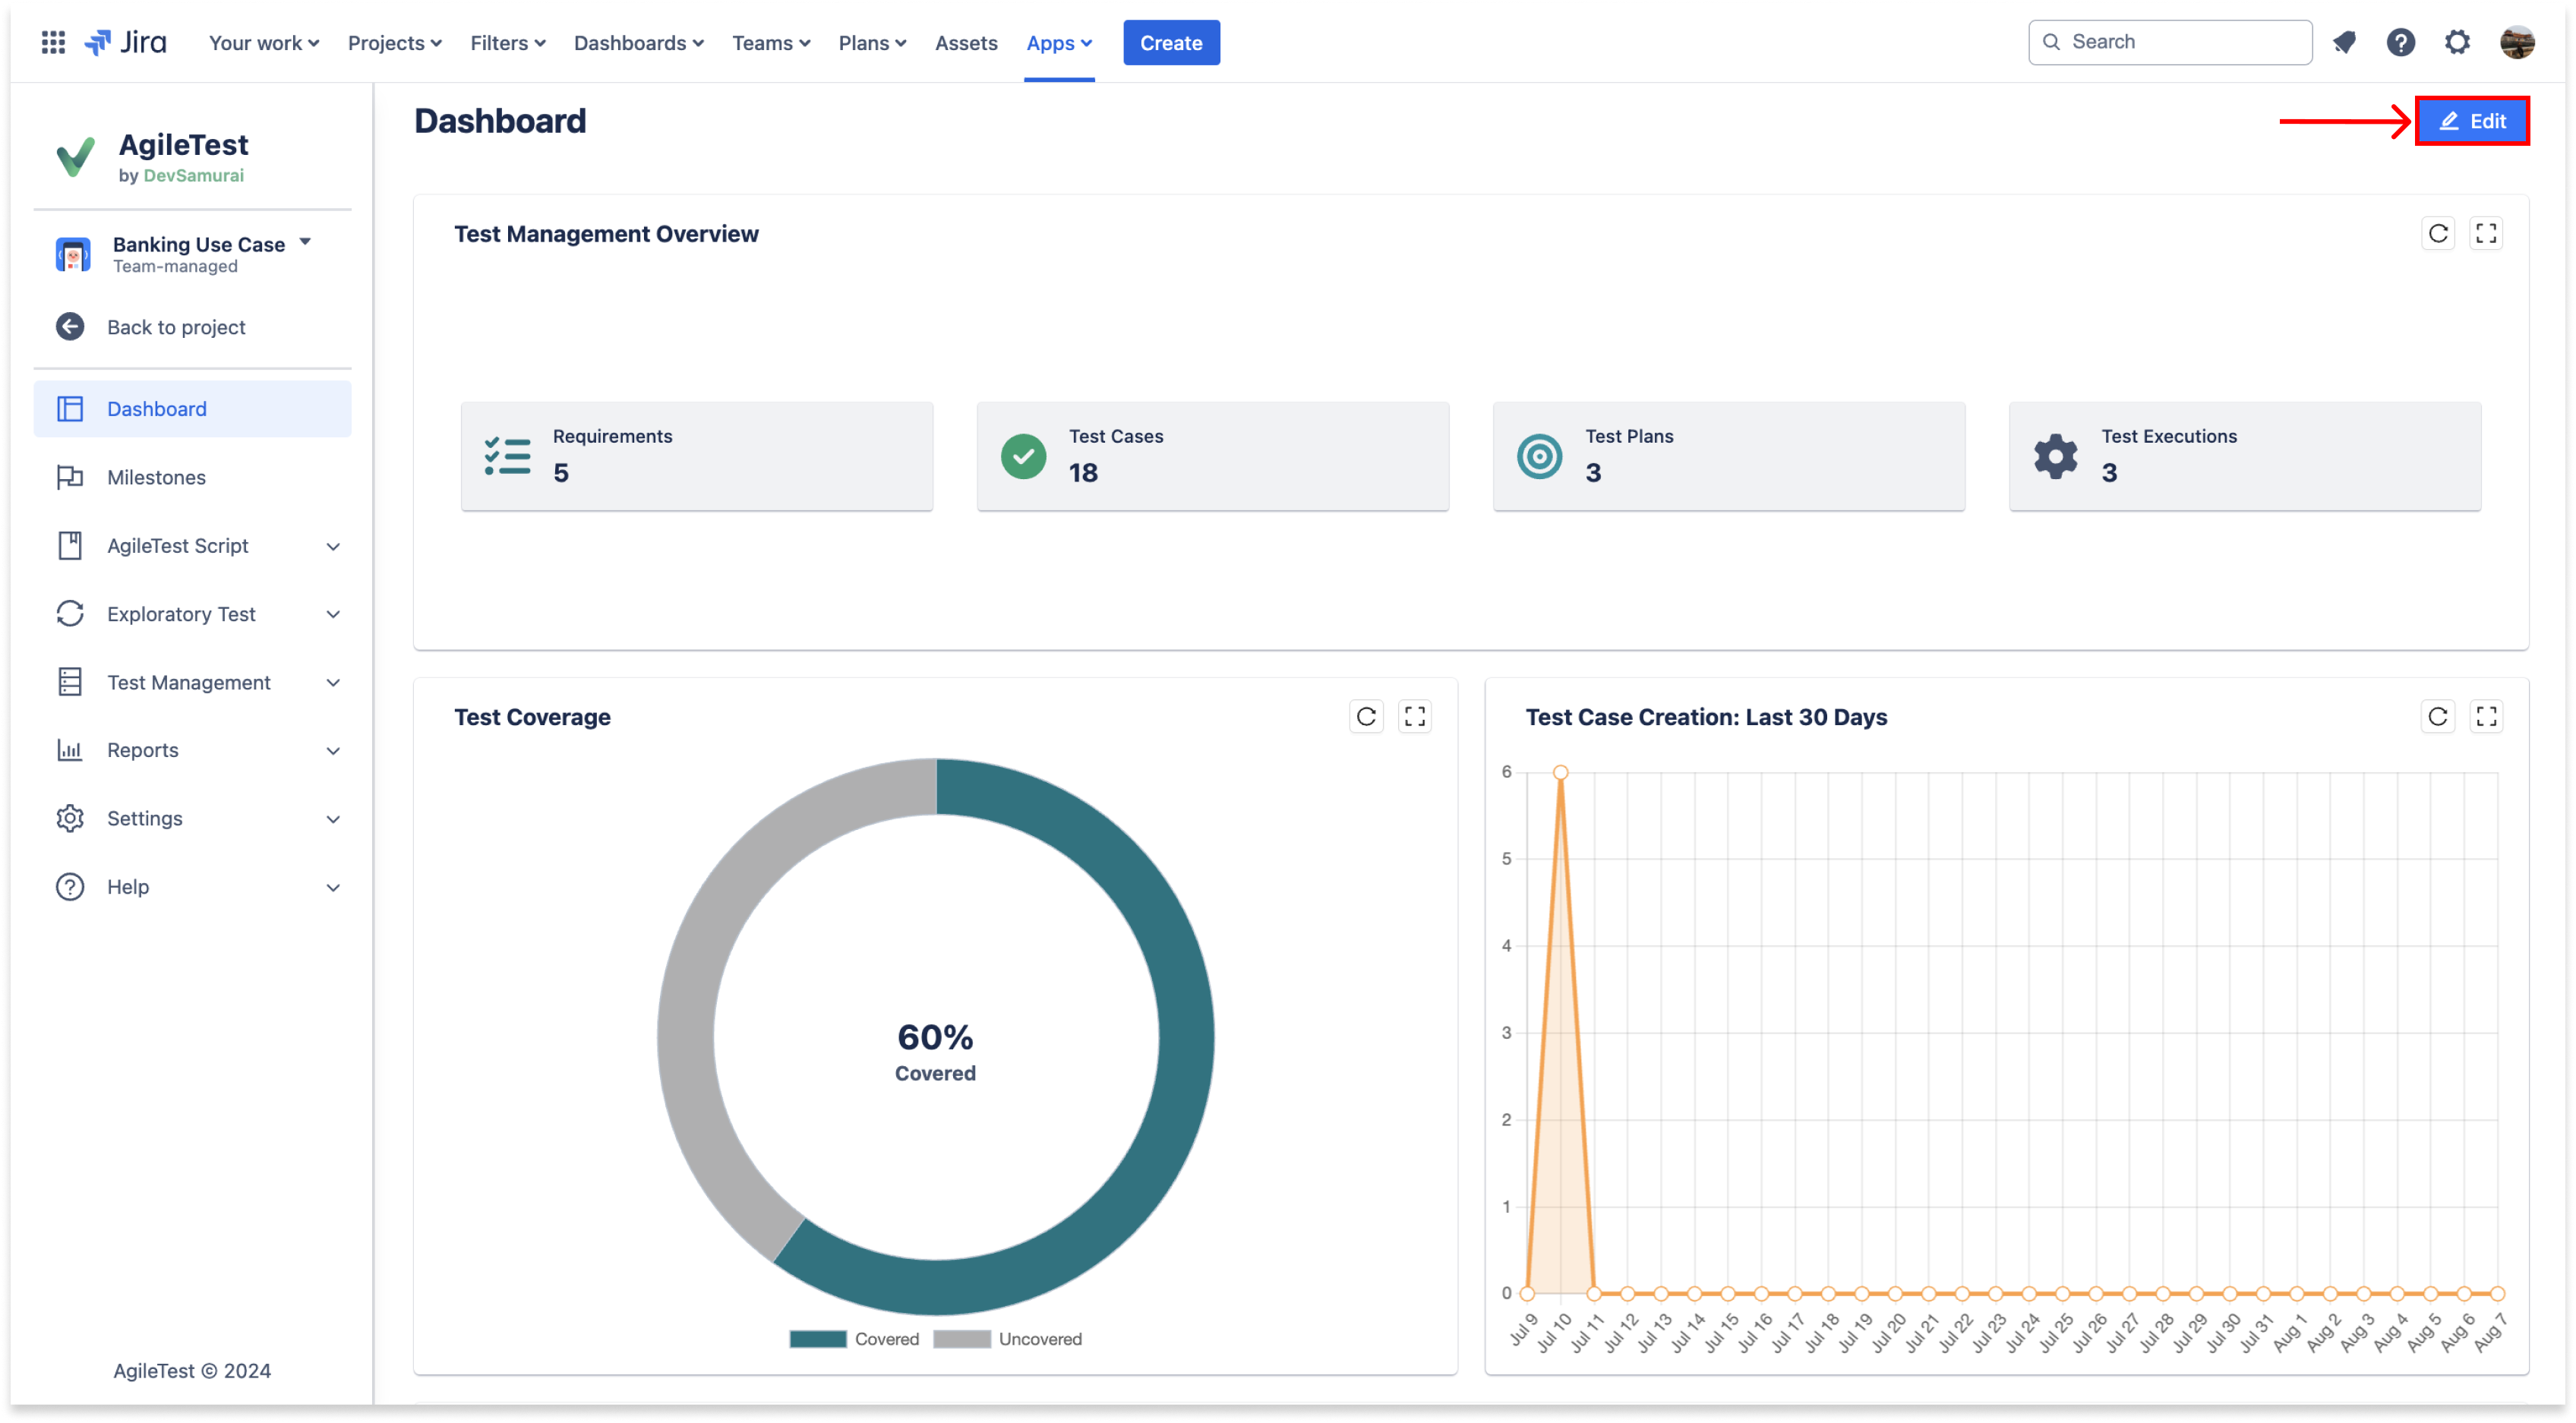Open the Apps menu
2576x1423 pixels.
point(1059,42)
